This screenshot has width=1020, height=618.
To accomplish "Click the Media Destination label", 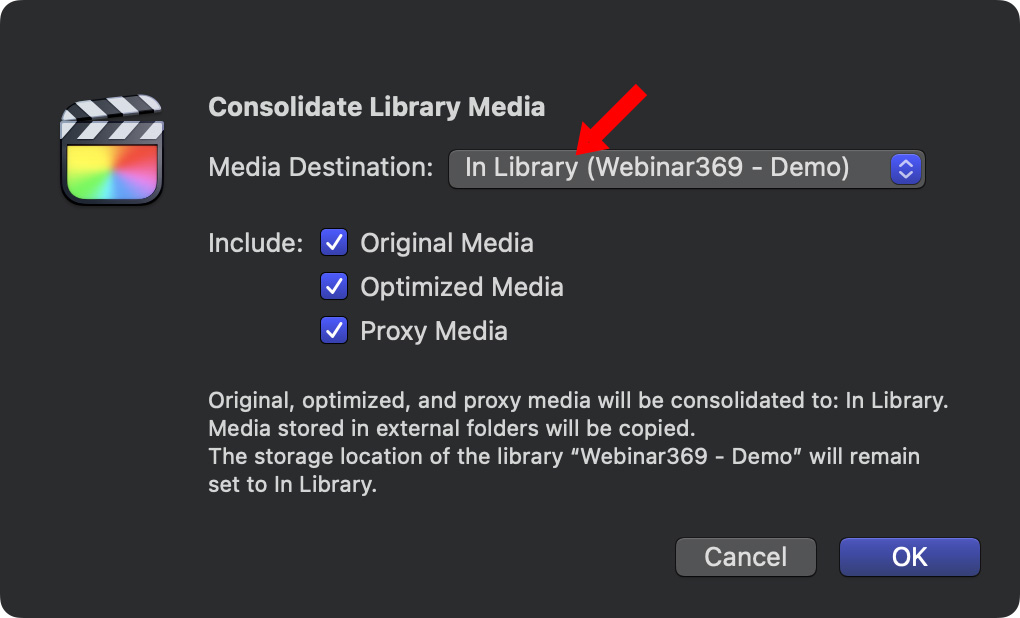I will [321, 167].
